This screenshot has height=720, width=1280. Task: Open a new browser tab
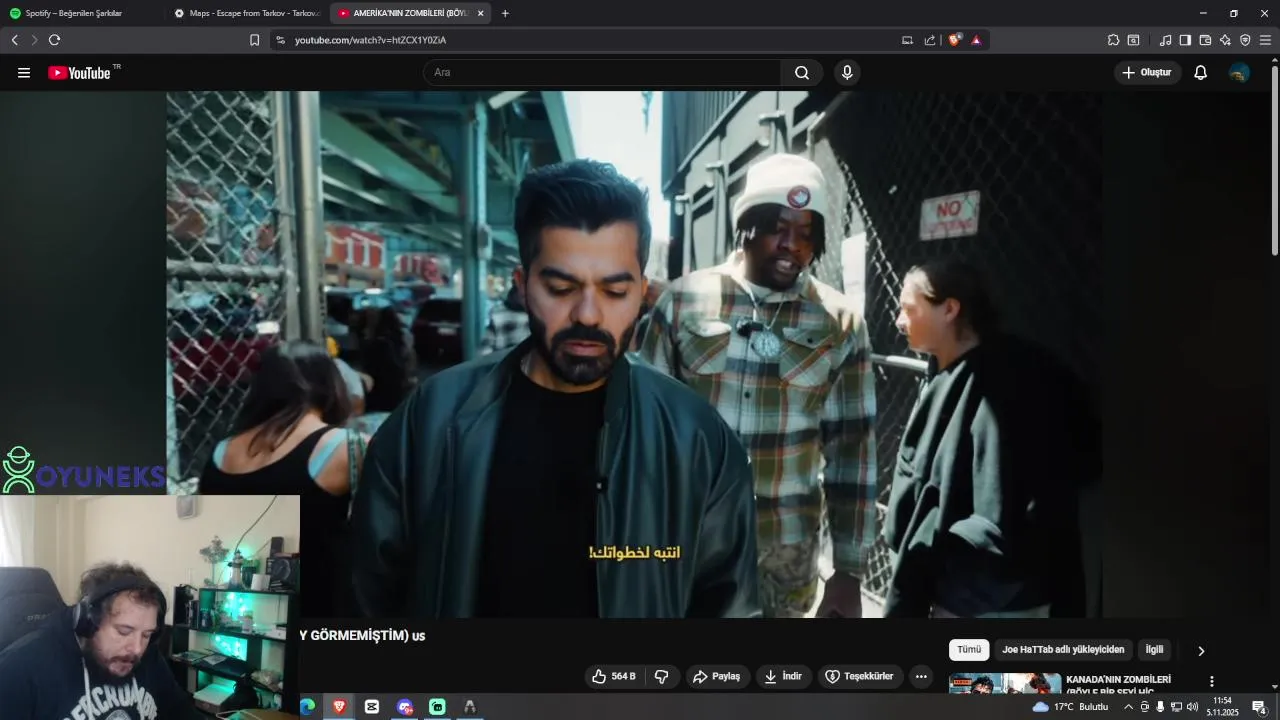tap(505, 13)
